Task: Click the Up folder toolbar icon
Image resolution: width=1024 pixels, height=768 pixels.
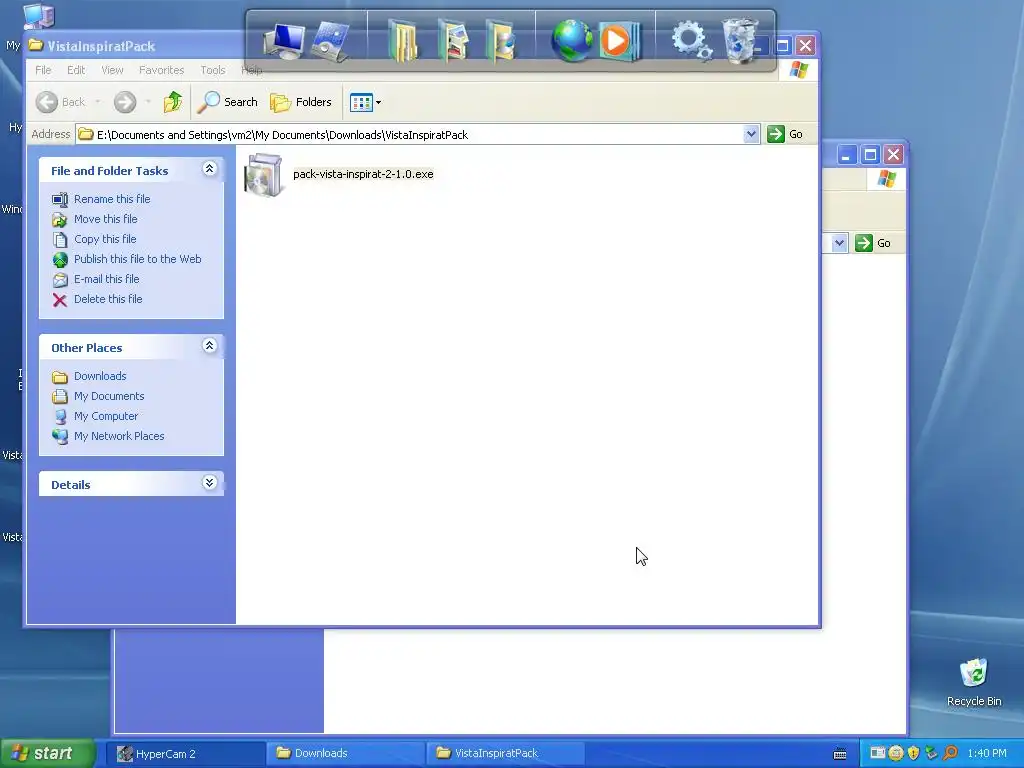Action: click(173, 102)
